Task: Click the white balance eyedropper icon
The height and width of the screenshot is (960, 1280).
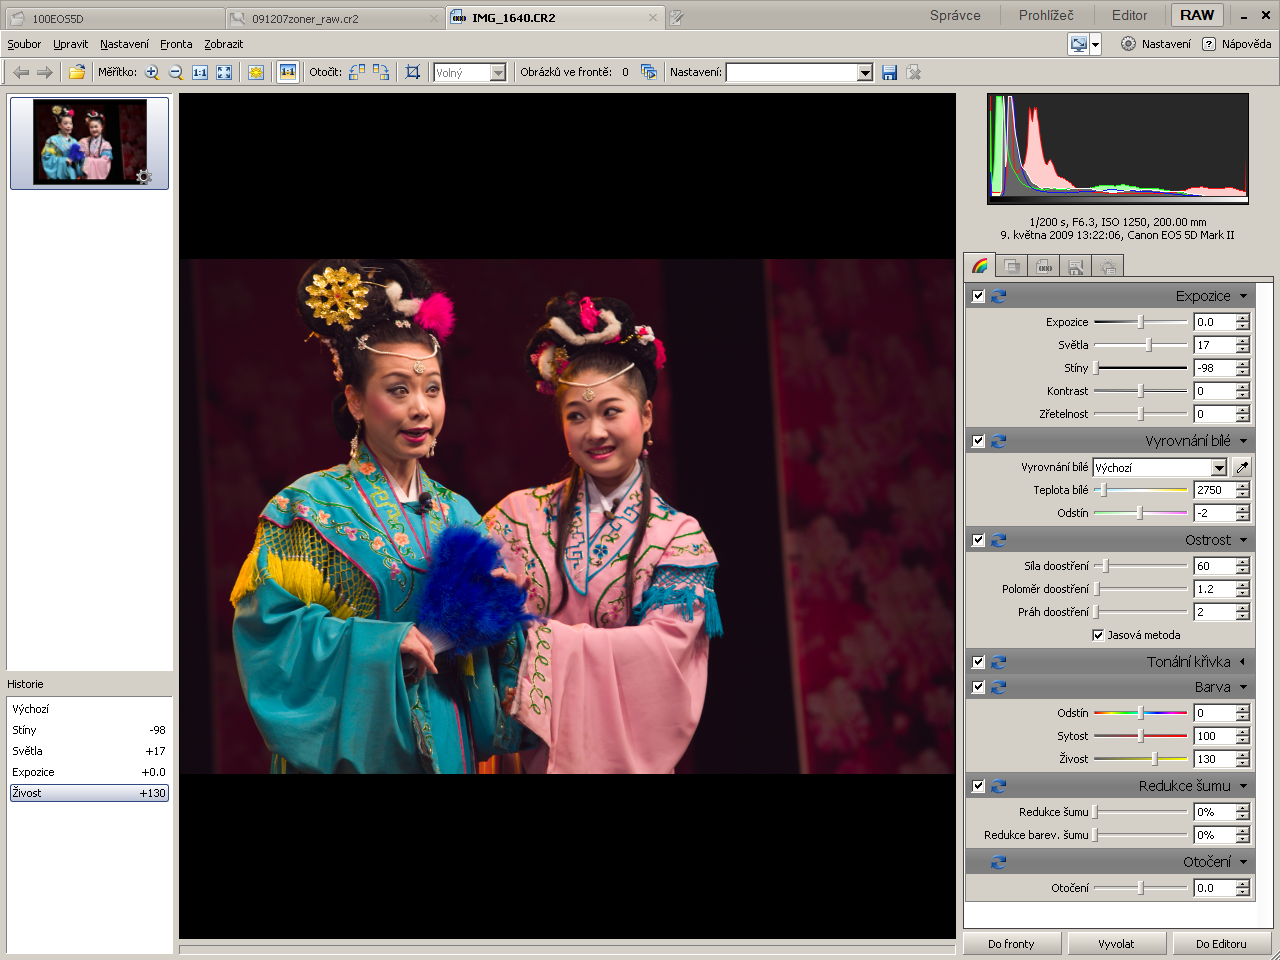Action: tap(1242, 467)
